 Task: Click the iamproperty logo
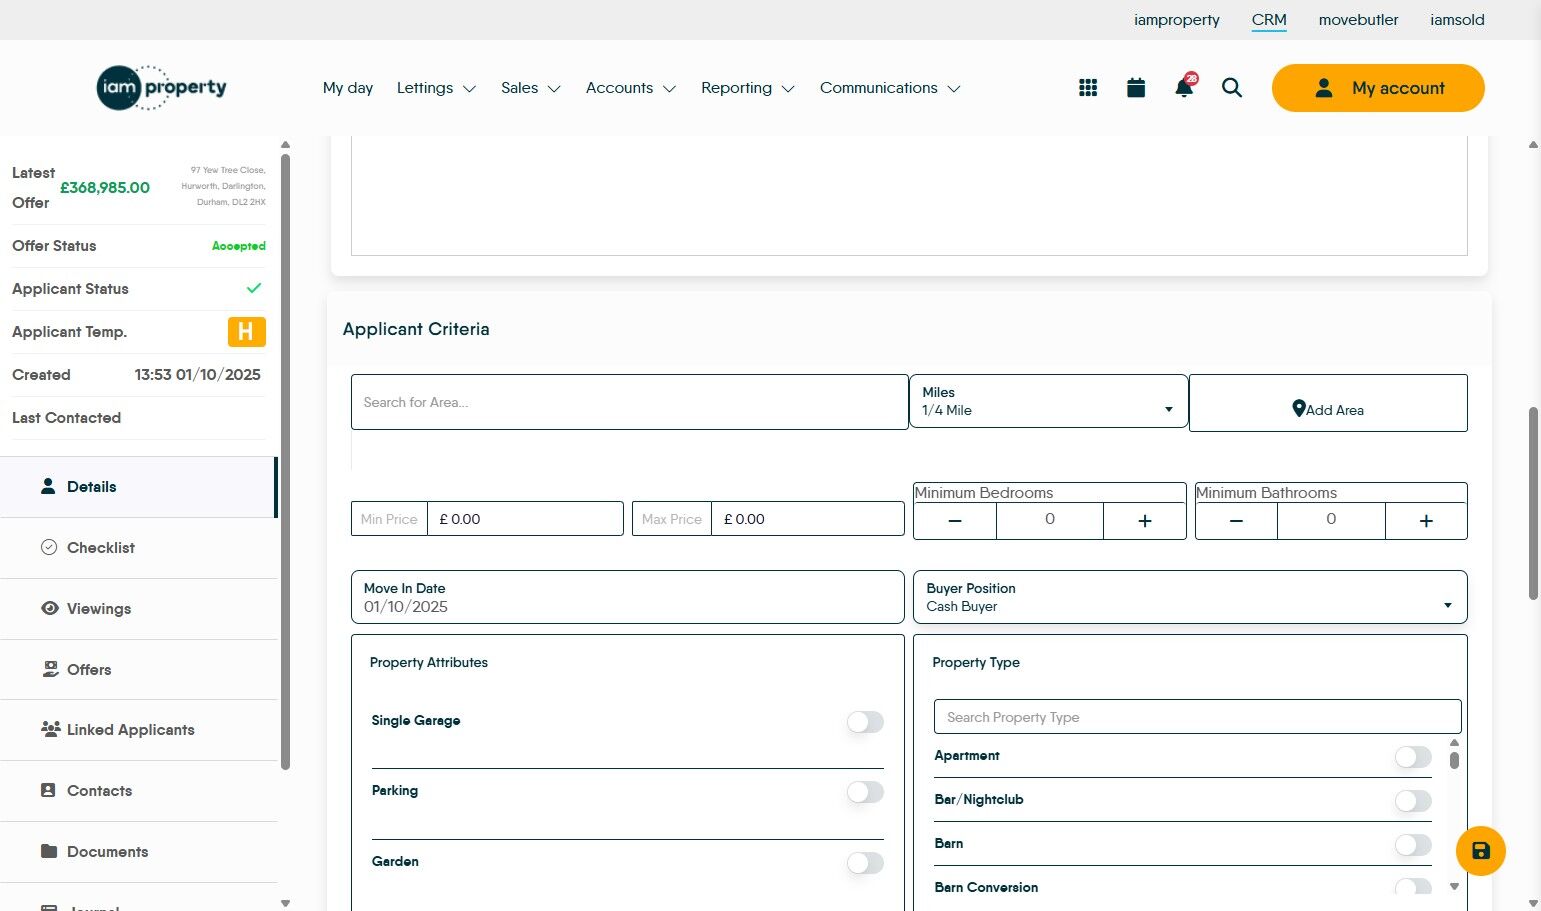(161, 88)
